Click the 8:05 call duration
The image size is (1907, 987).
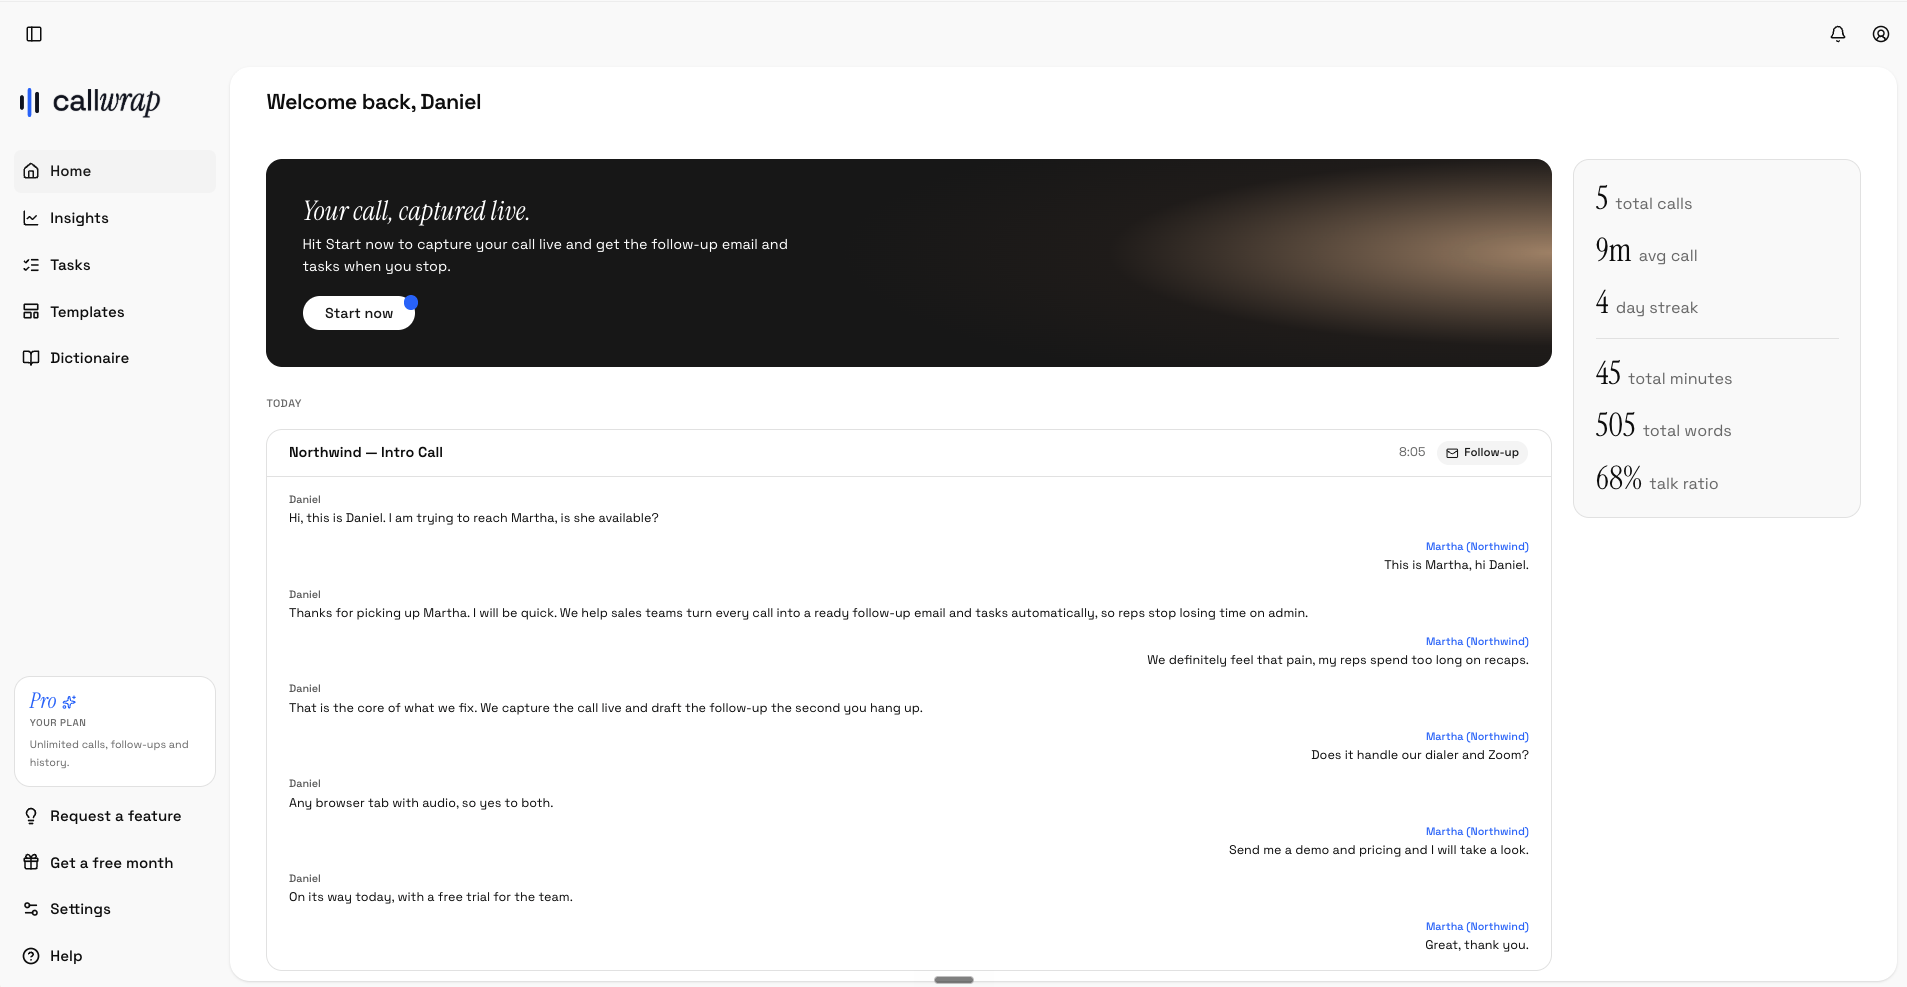point(1412,452)
